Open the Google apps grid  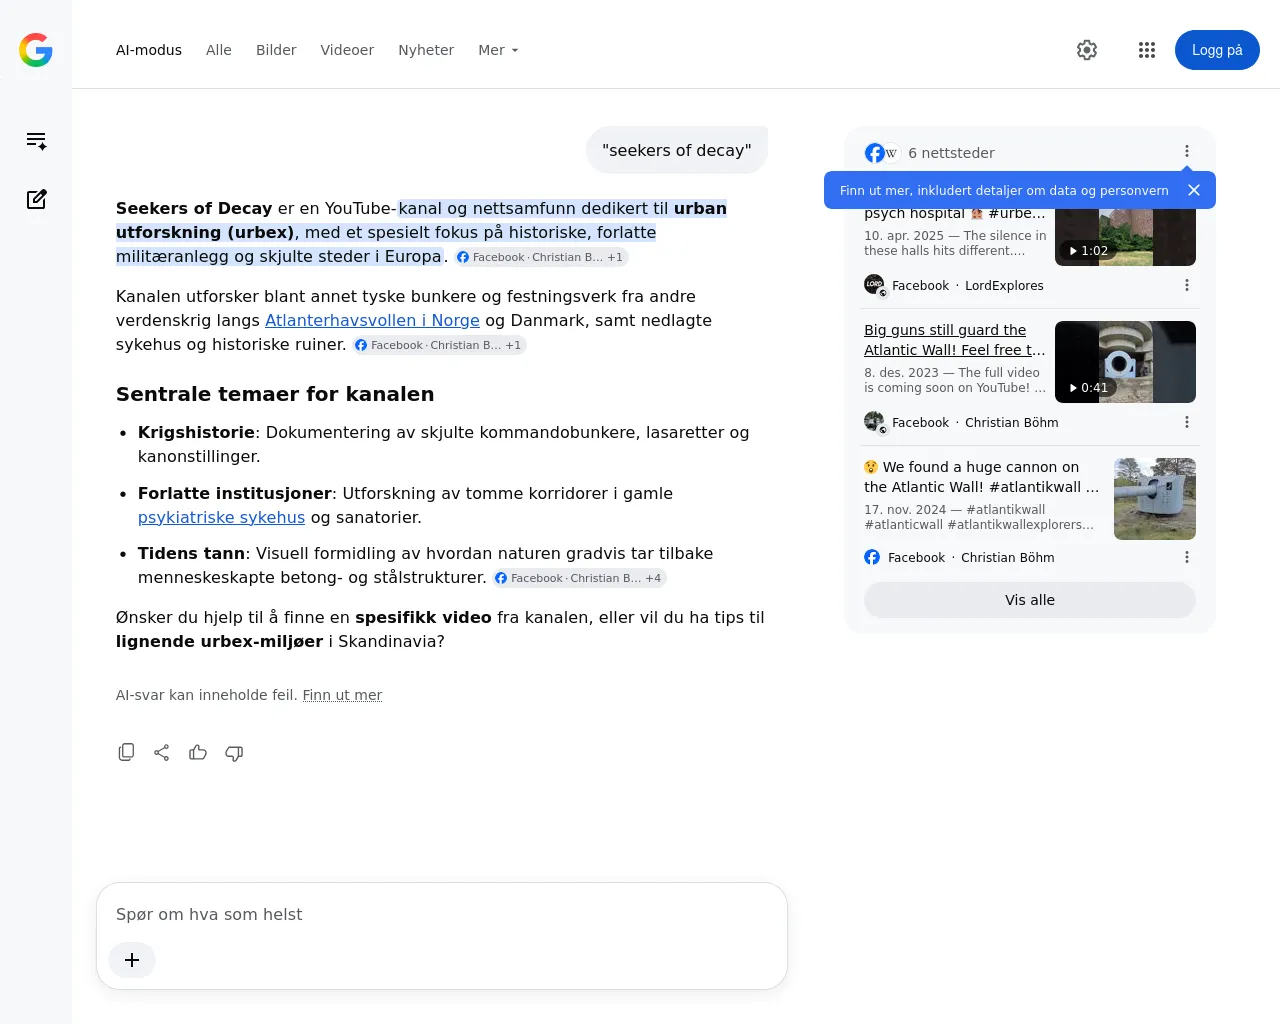click(1147, 50)
